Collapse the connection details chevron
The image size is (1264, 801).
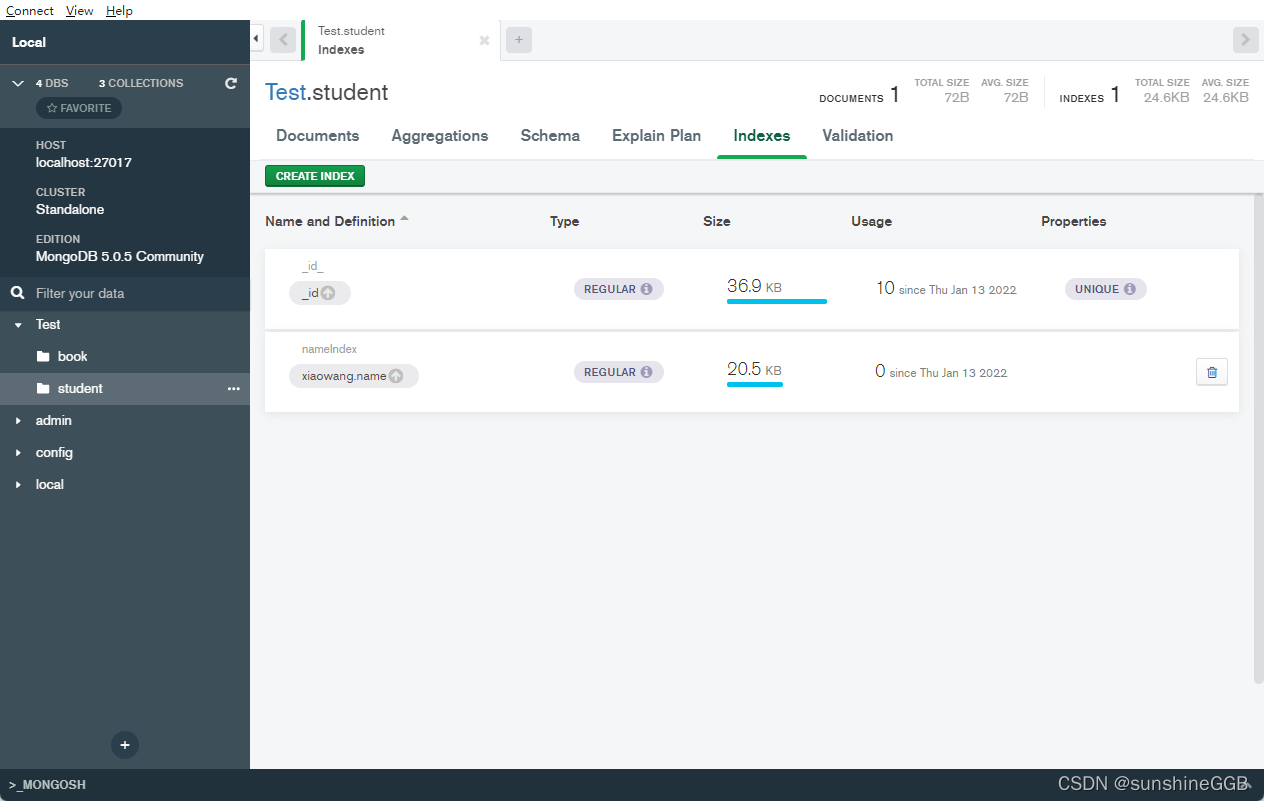pos(17,83)
